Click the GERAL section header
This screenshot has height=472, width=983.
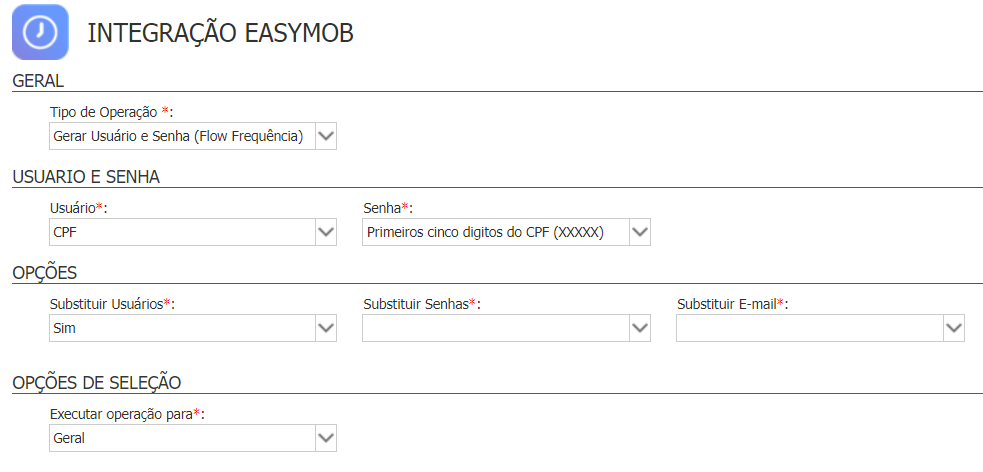pos(38,81)
